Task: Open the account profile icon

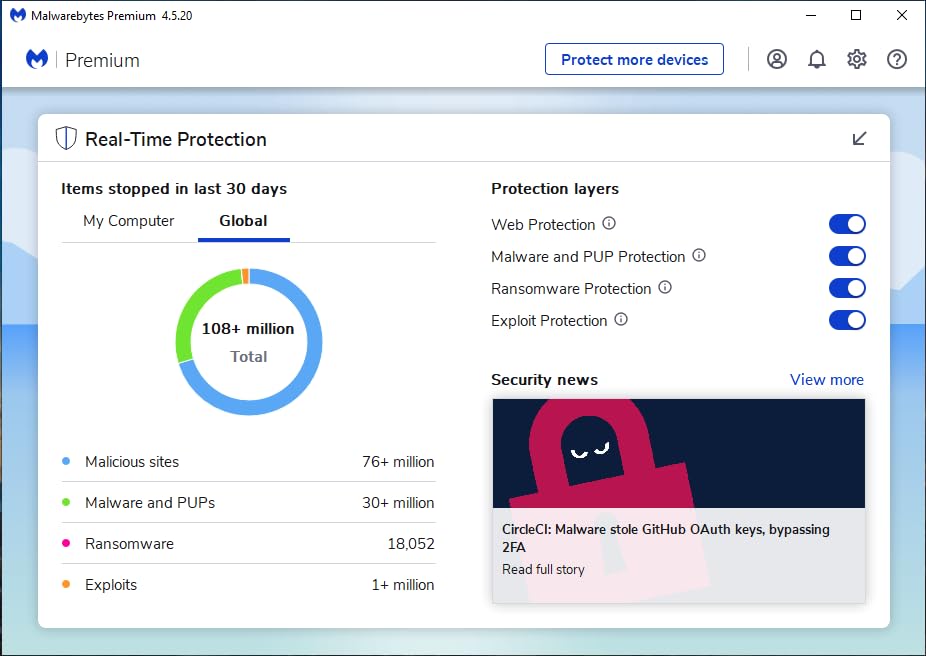Action: coord(777,59)
